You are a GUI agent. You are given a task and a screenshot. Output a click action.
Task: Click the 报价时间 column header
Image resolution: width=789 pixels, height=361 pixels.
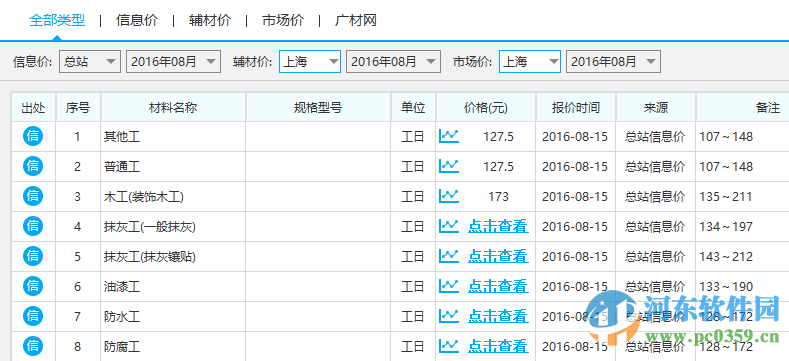(x=576, y=107)
